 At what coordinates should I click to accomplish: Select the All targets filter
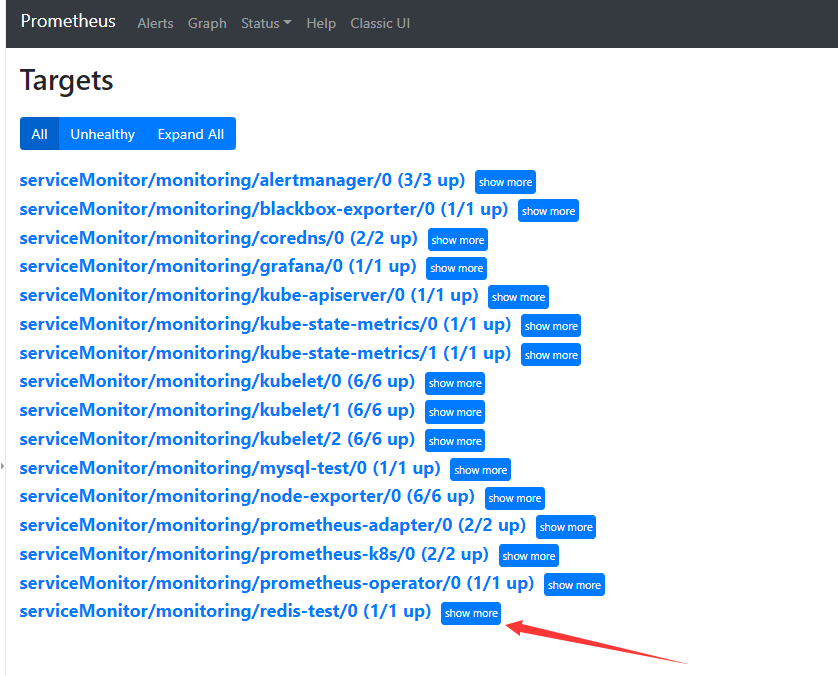coord(40,134)
